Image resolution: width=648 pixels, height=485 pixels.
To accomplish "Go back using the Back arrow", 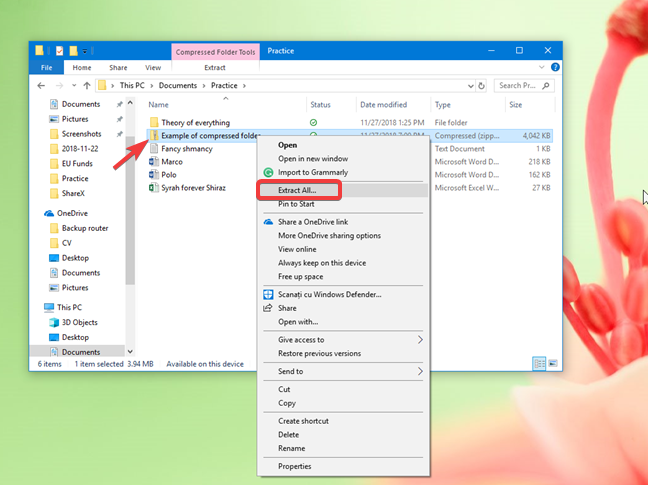I will pyautogui.click(x=40, y=85).
